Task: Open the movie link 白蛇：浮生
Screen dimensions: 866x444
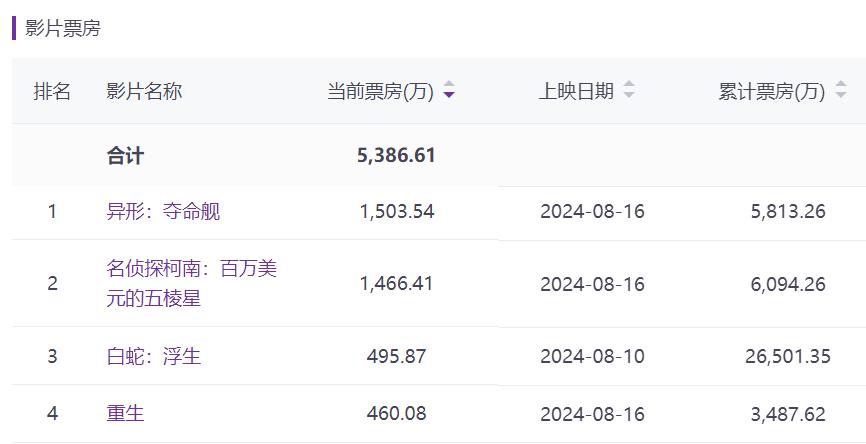Action: 153,356
